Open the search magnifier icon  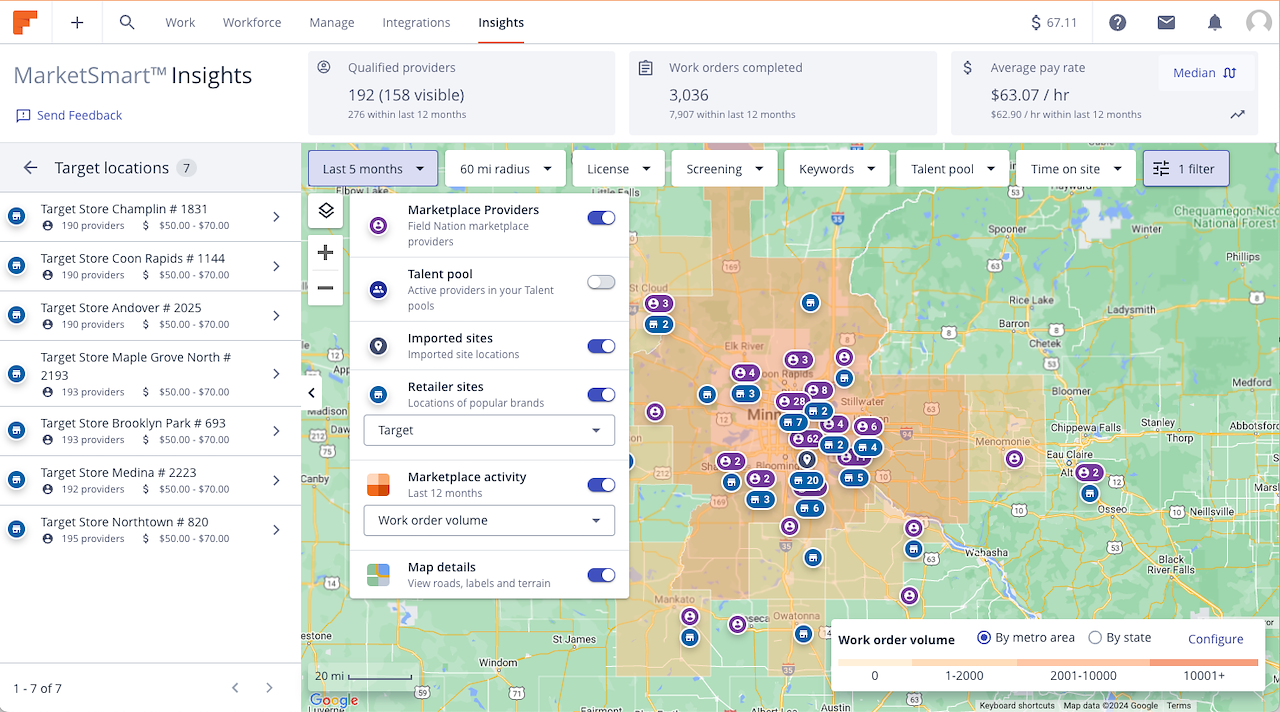(x=127, y=22)
